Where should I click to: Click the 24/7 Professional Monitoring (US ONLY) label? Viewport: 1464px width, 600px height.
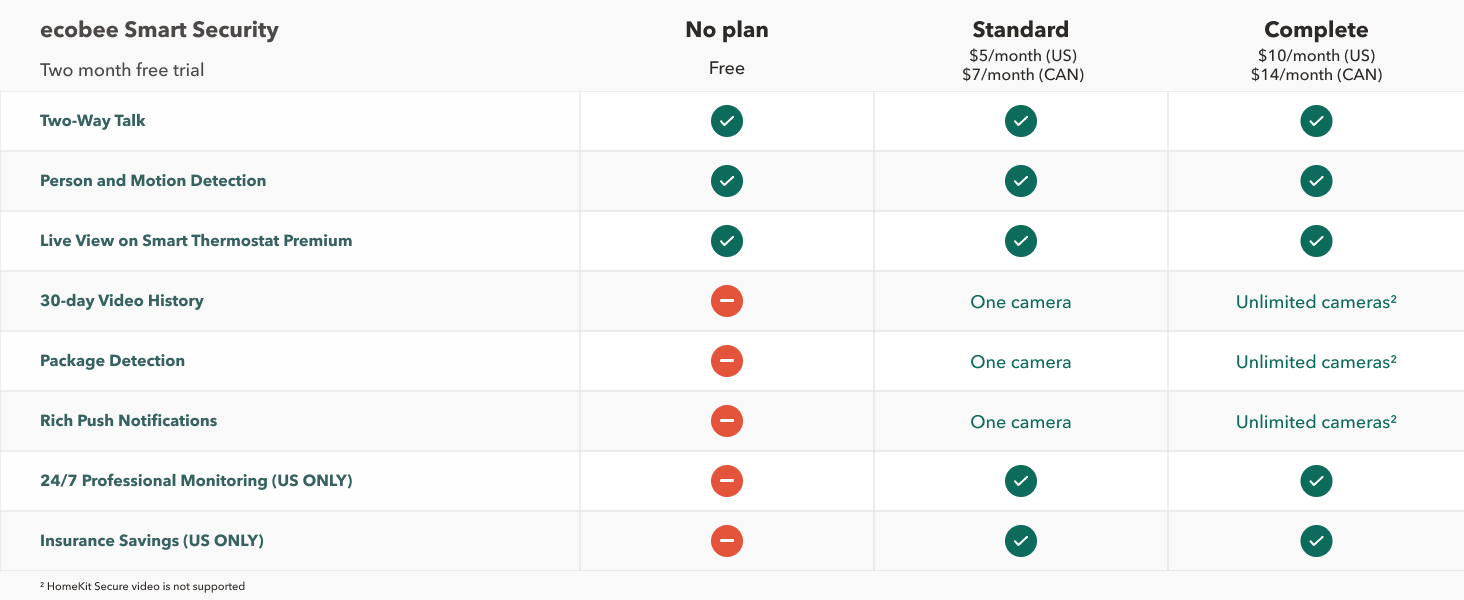pos(196,481)
